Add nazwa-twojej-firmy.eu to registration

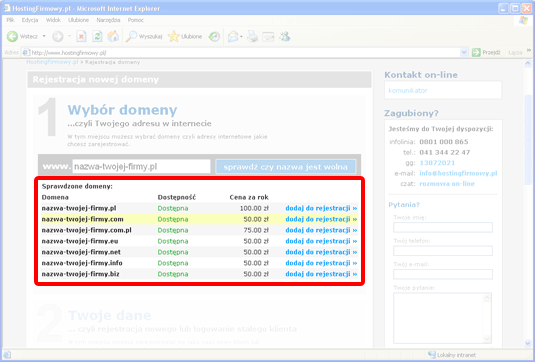321,241
